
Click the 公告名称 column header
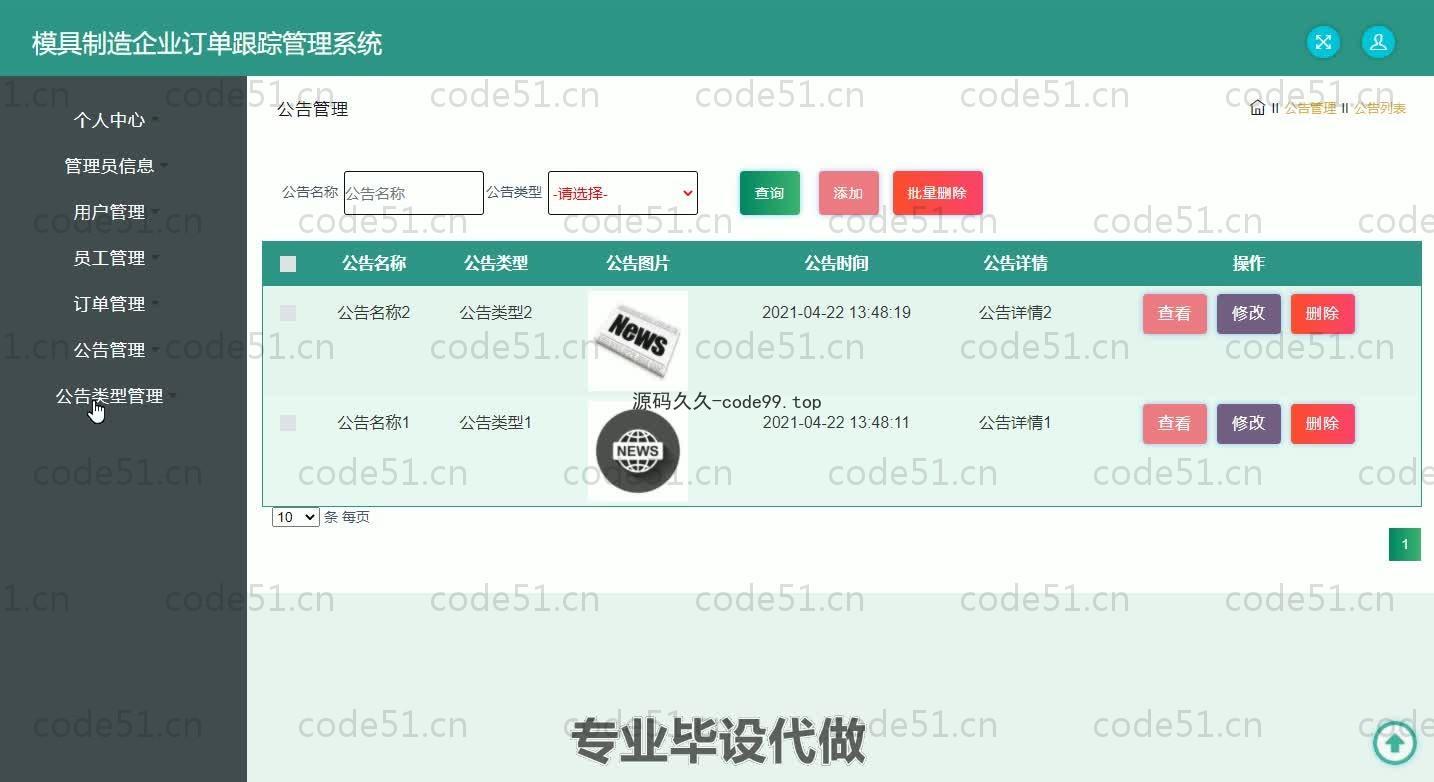click(374, 264)
